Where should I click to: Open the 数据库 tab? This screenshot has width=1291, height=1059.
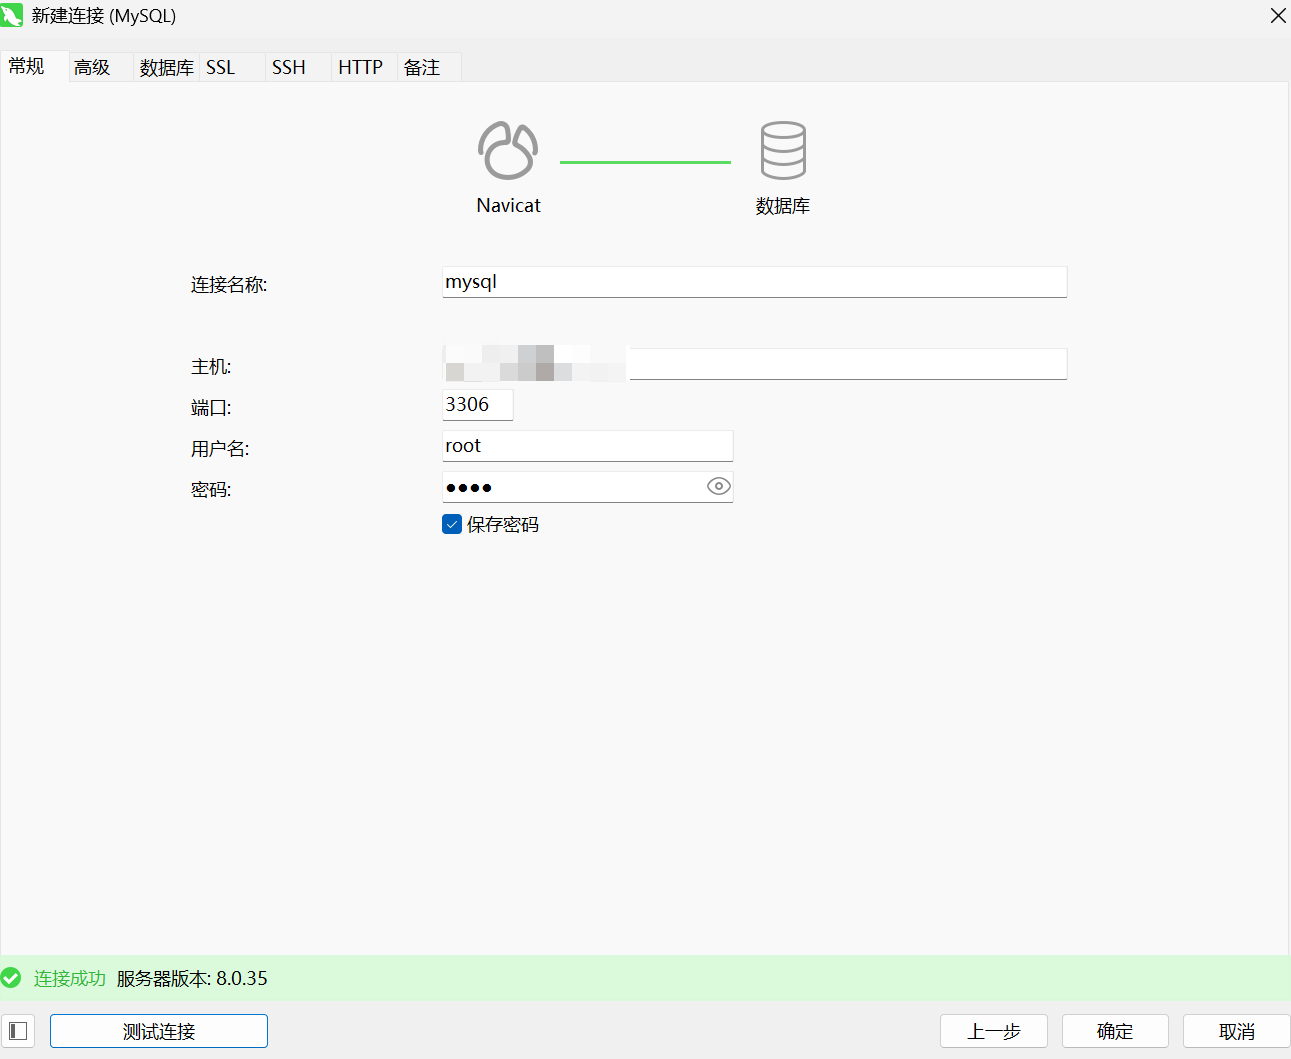166,67
